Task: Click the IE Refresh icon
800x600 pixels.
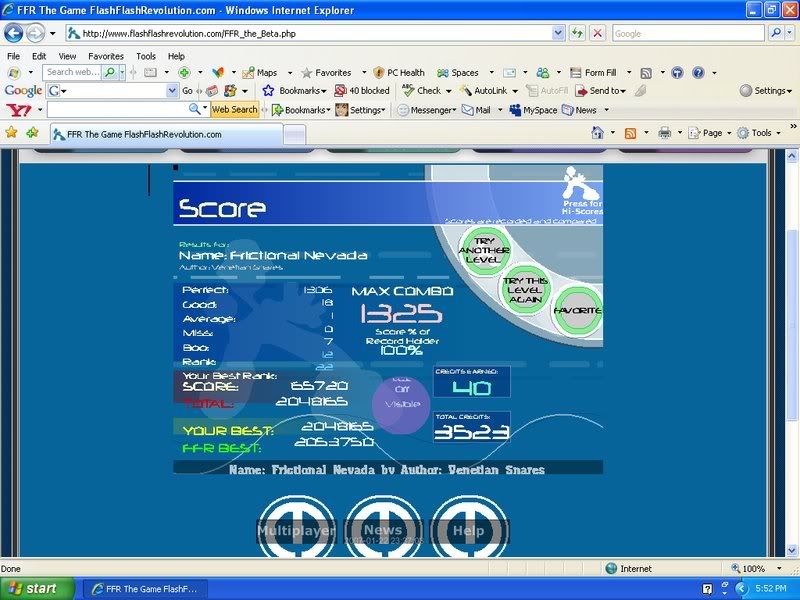Action: [578, 33]
